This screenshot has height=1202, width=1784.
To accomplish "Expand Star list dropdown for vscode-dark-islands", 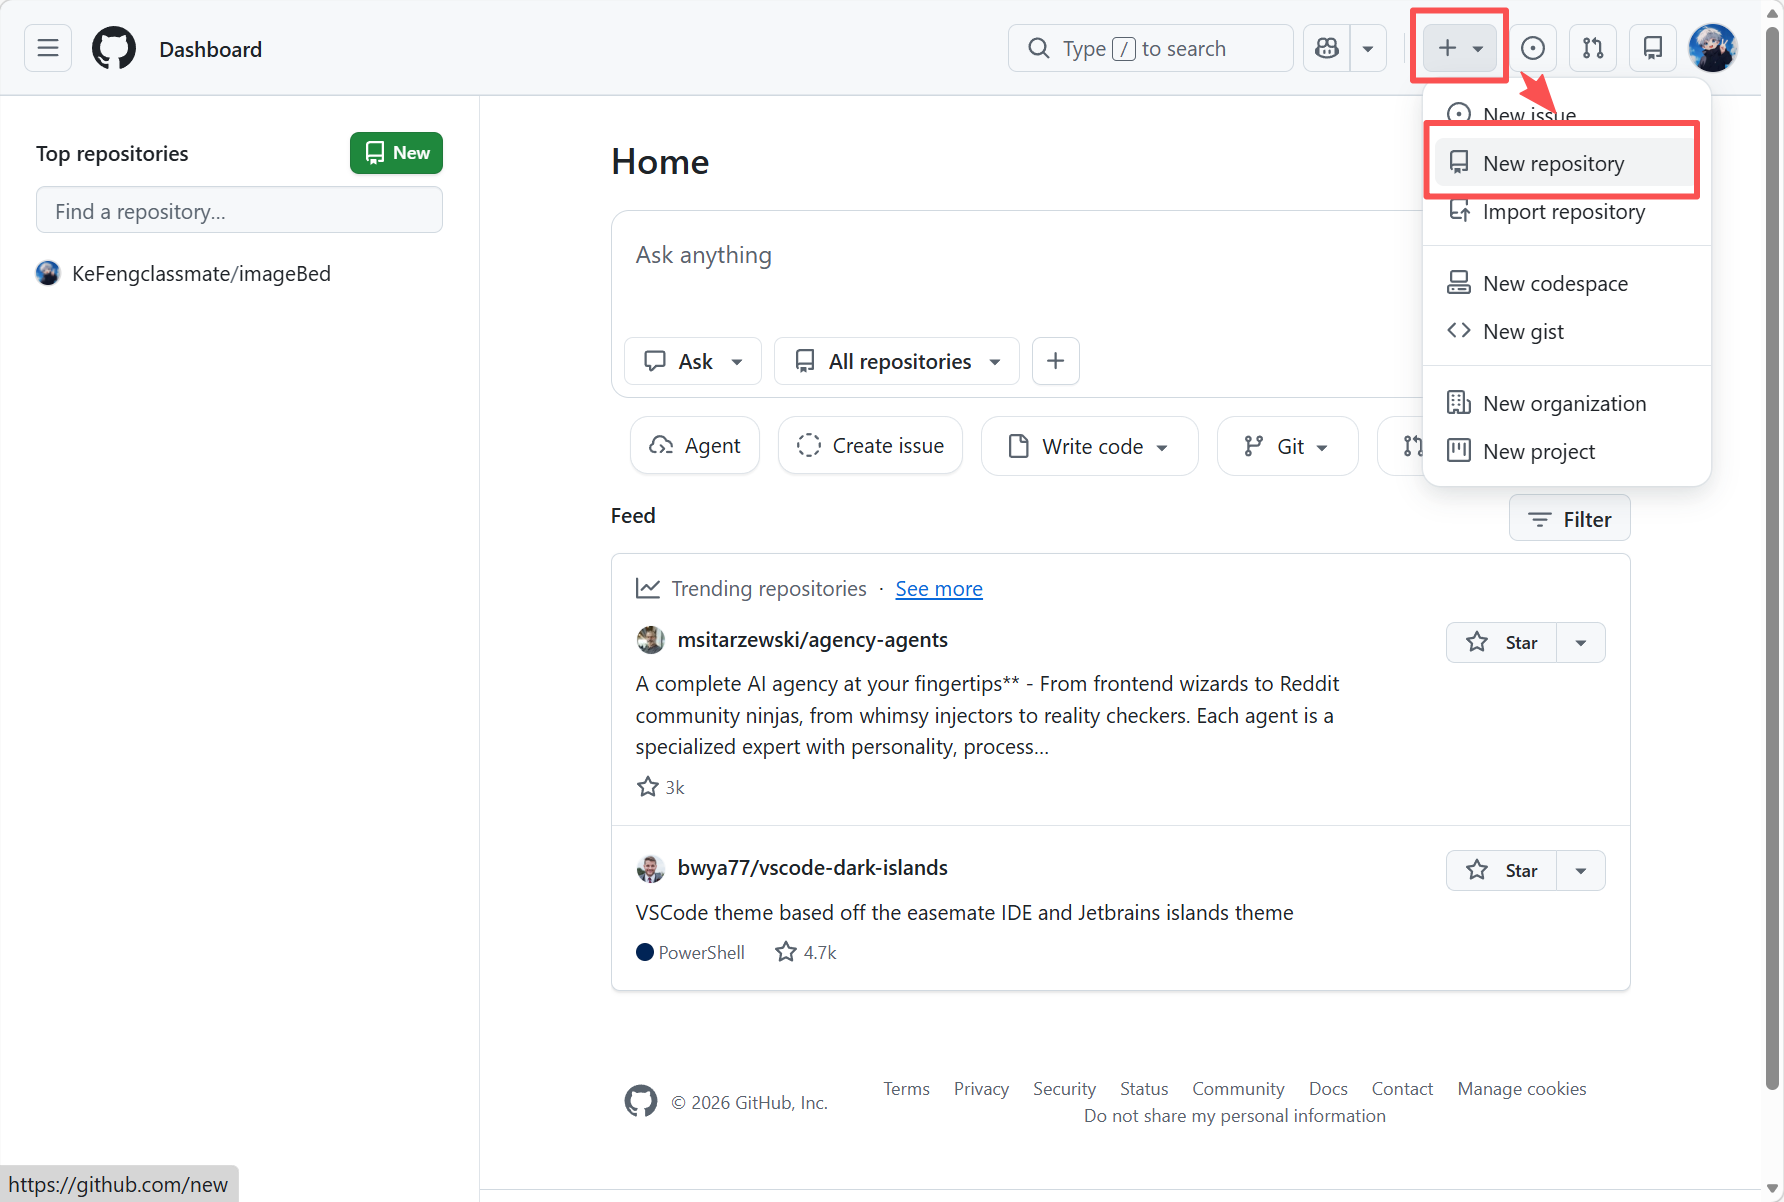I will (1581, 870).
